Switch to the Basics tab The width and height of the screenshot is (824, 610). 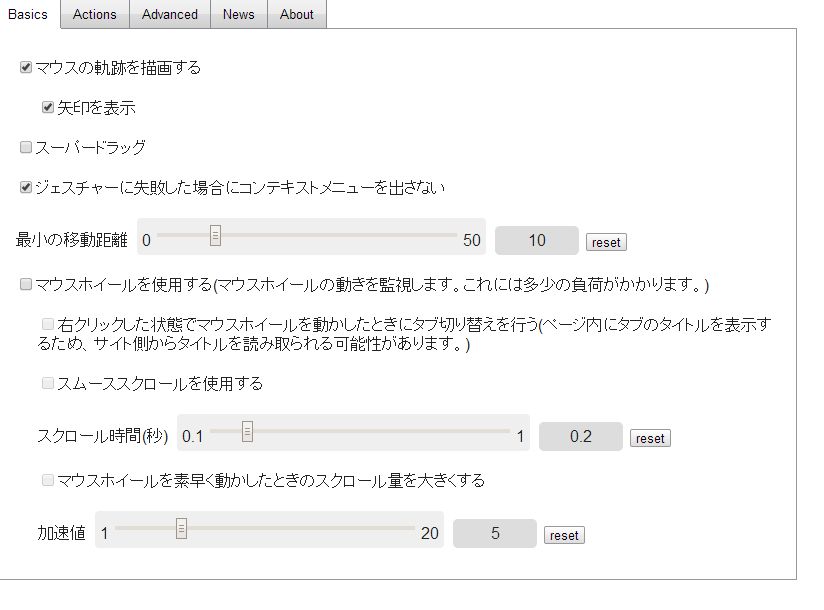click(x=29, y=14)
